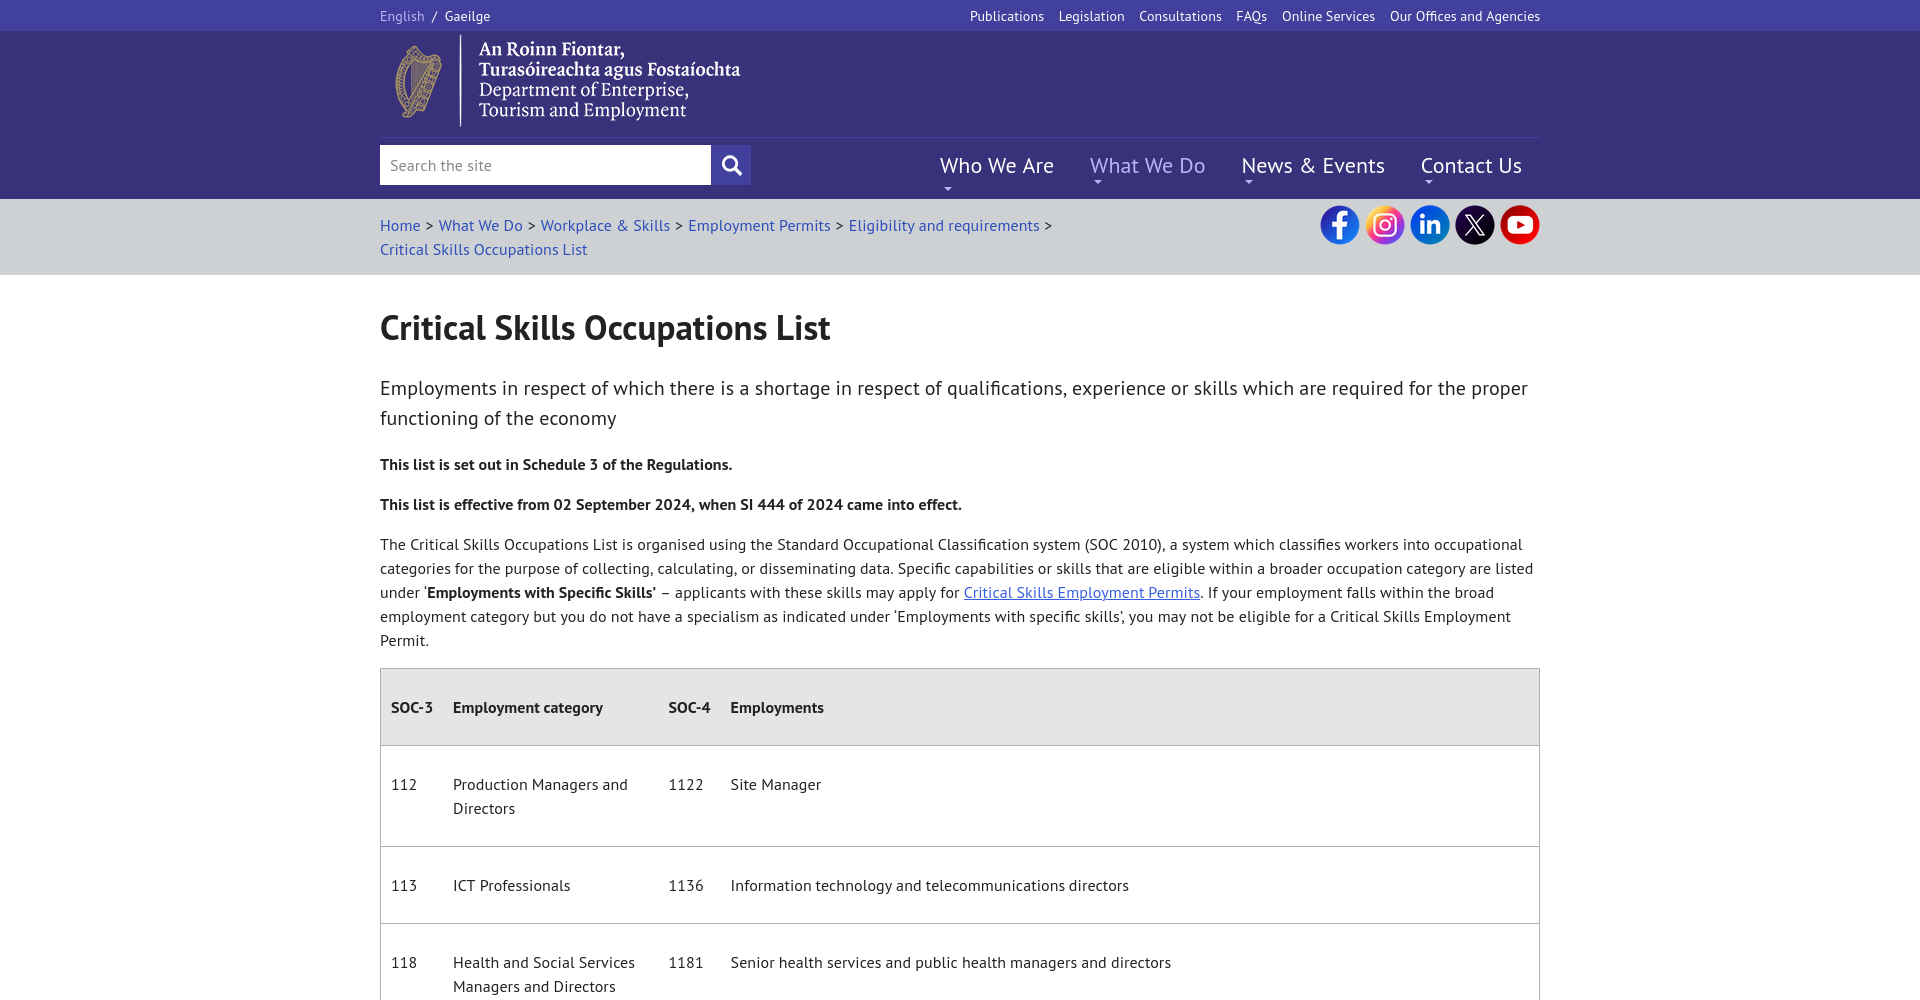1920x1000 pixels.
Task: Click the Employment category column header
Action: point(528,708)
